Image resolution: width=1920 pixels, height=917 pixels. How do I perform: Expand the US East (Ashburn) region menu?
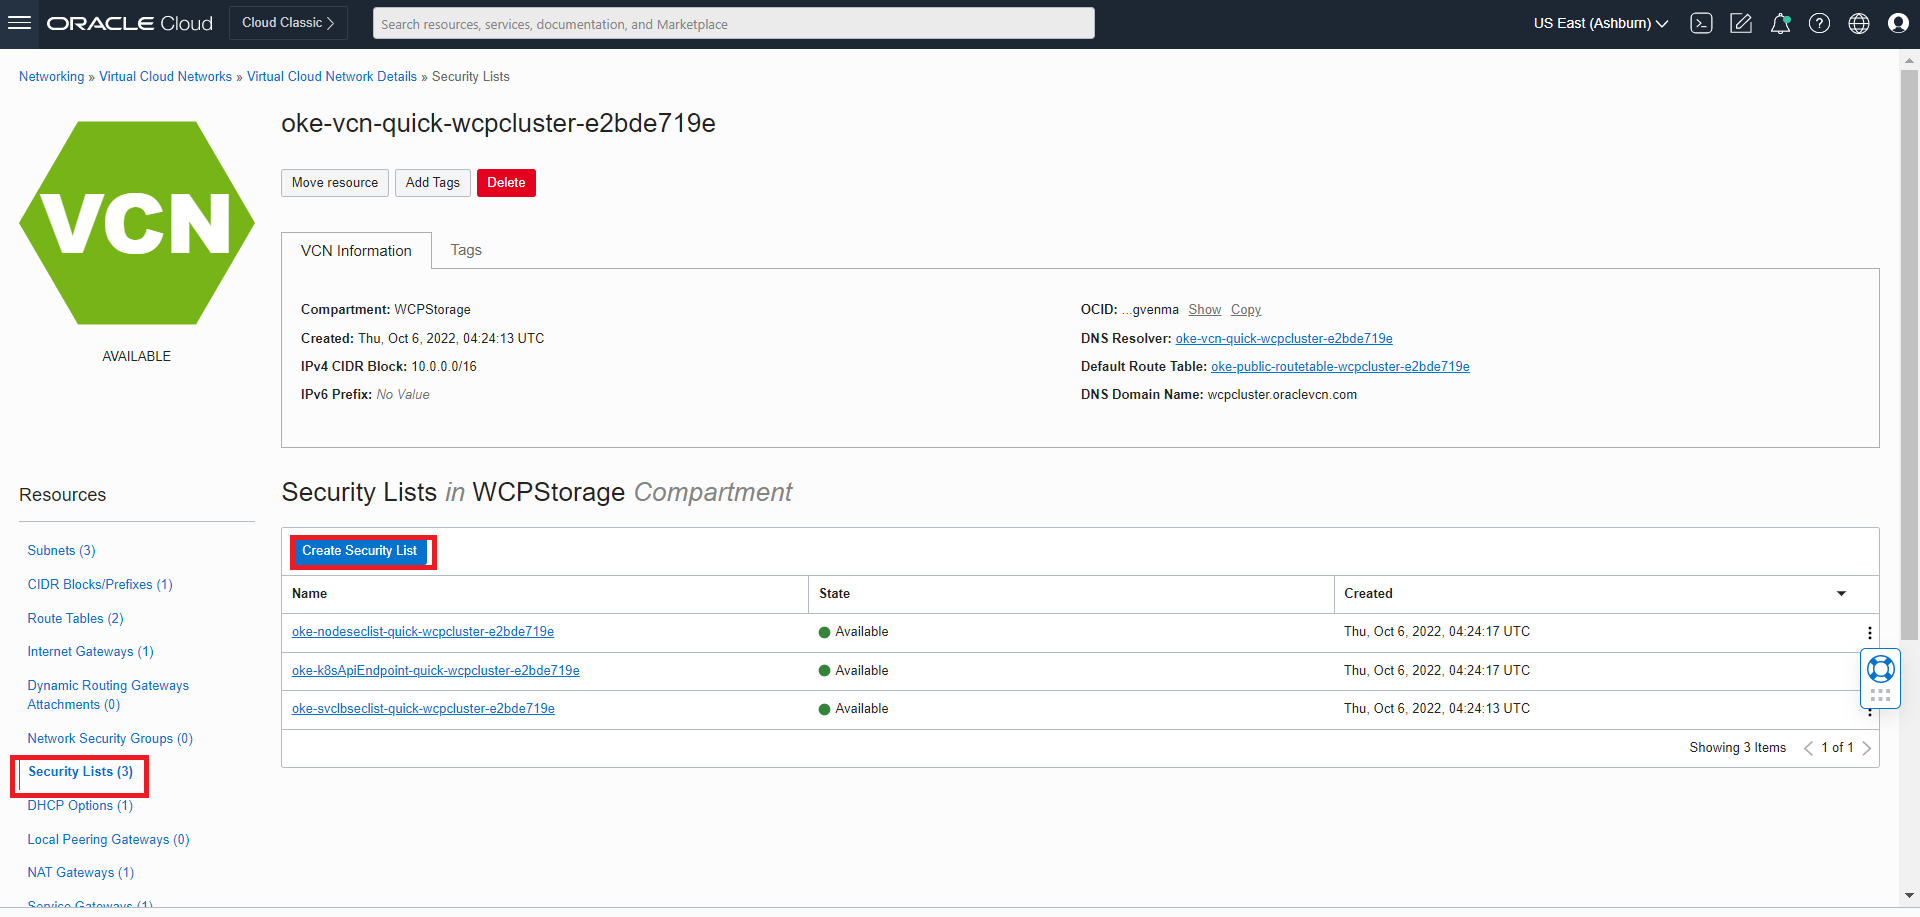[1600, 23]
